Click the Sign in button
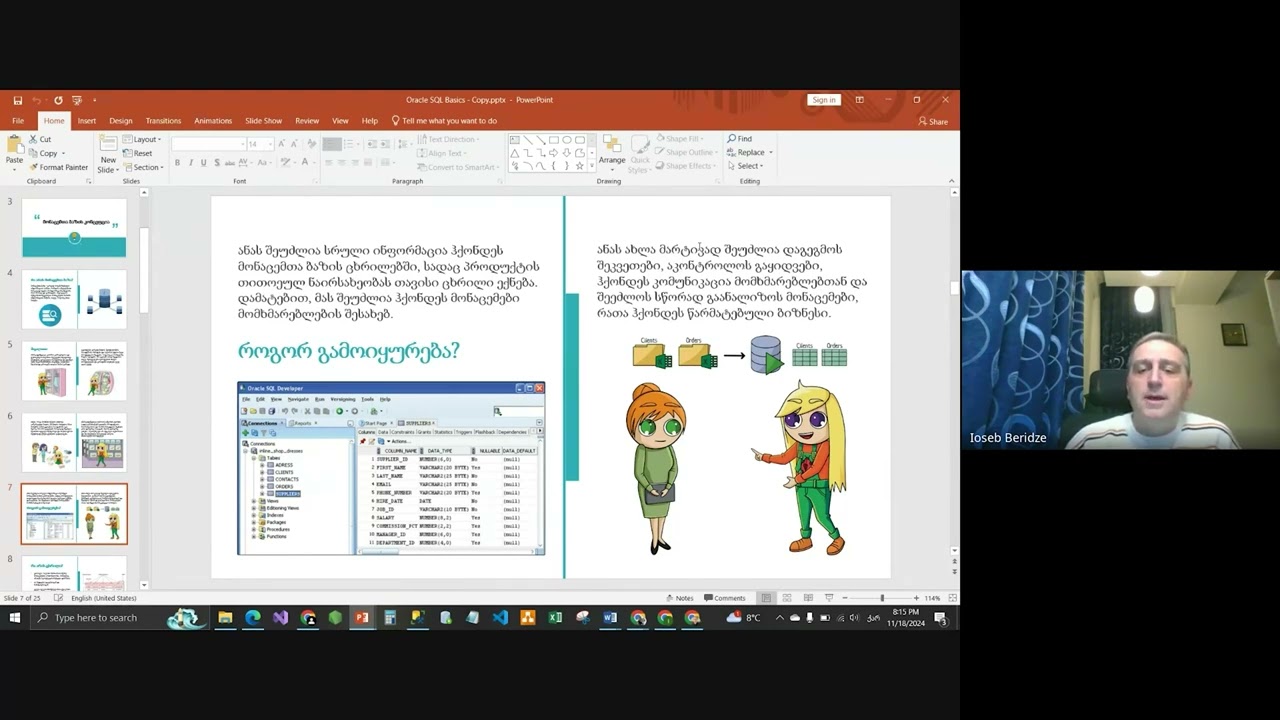 (x=824, y=100)
